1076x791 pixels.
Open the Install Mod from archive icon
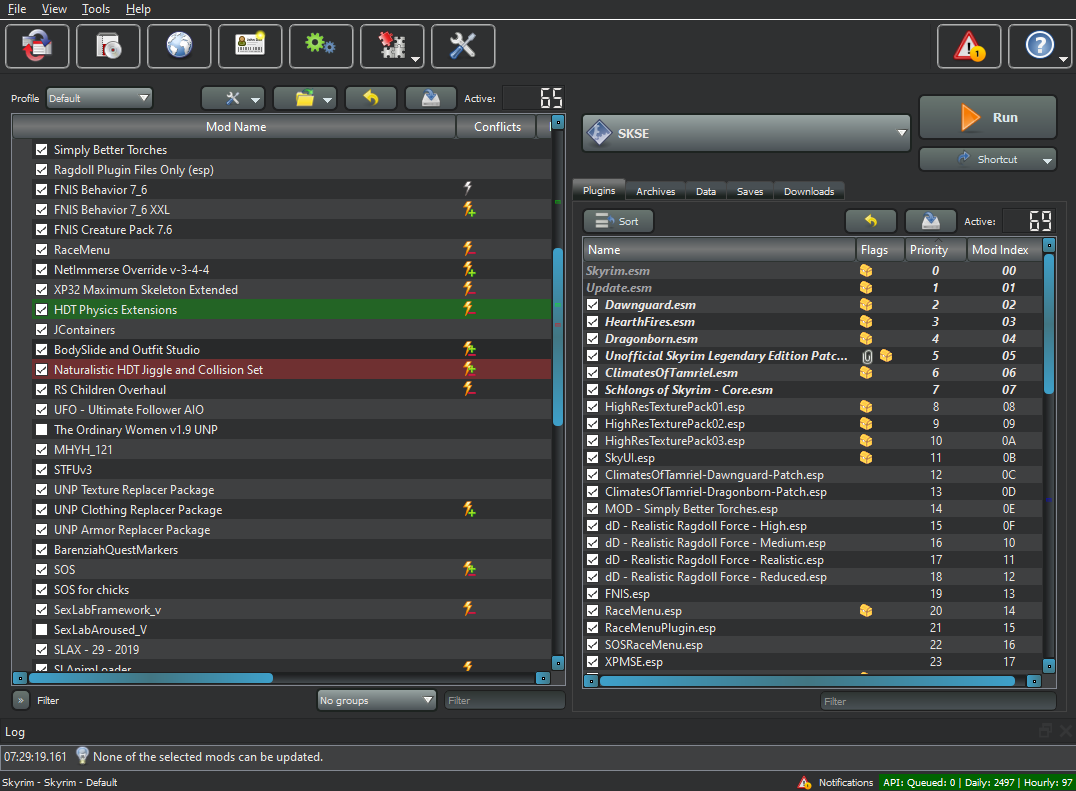click(108, 46)
